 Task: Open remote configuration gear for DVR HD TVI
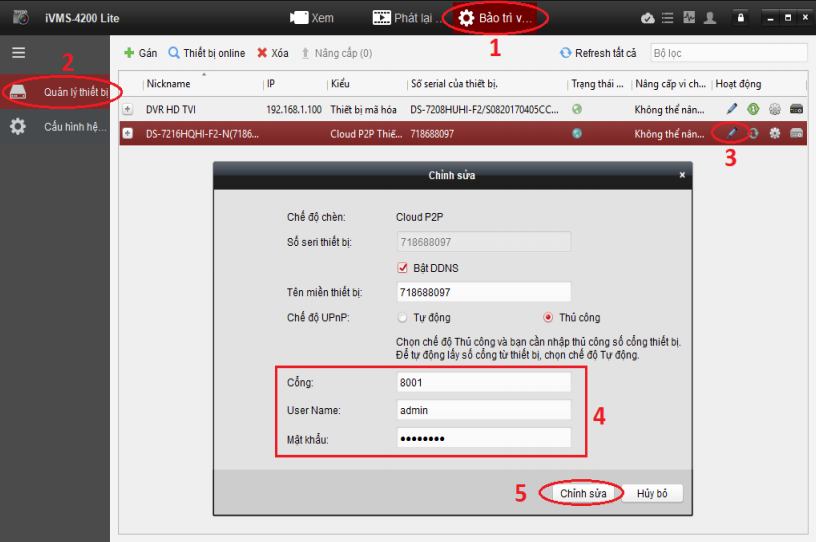click(x=774, y=108)
